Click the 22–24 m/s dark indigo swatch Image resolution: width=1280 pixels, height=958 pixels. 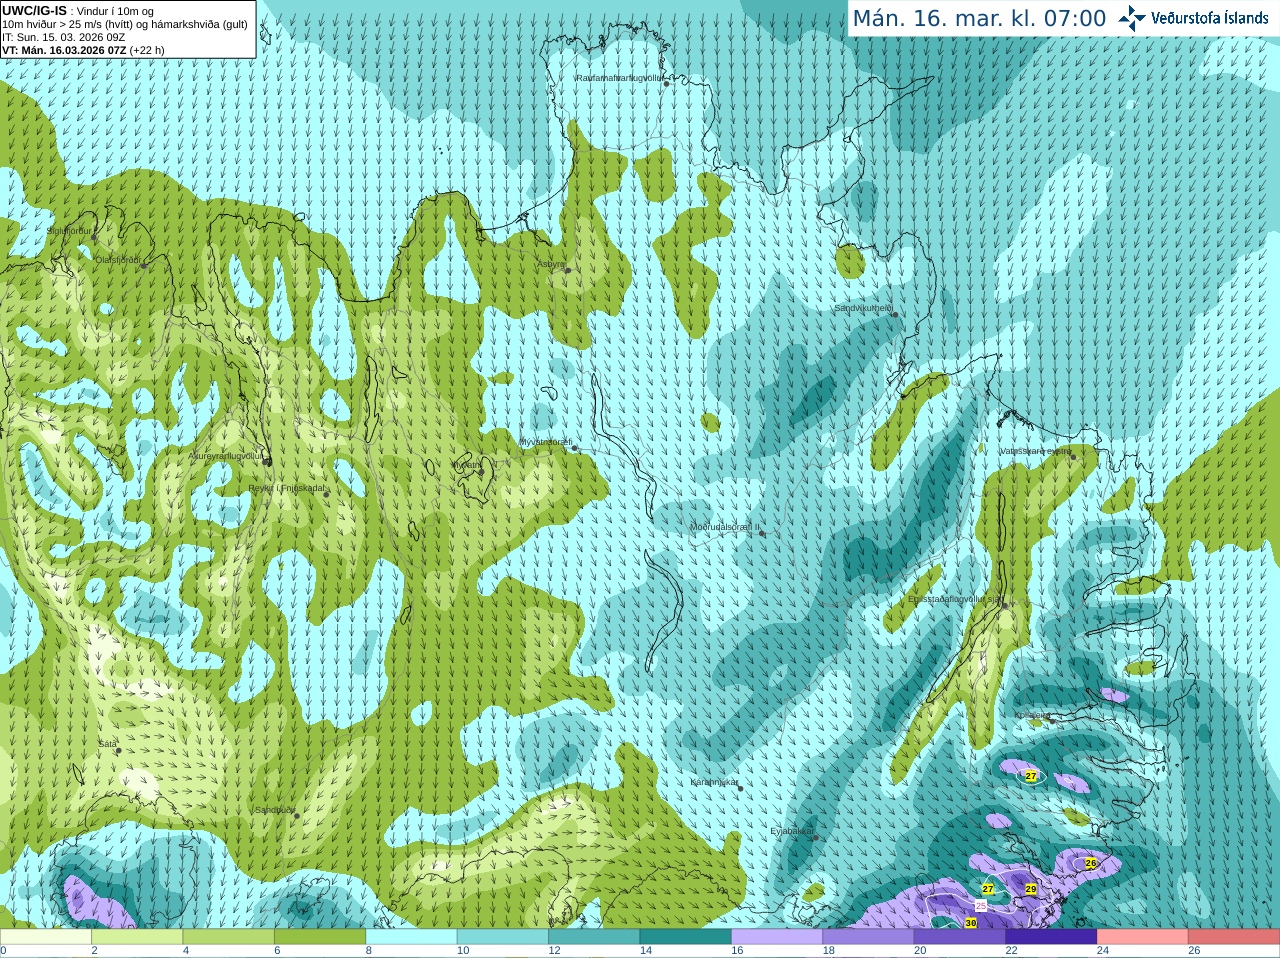[x=1051, y=937]
